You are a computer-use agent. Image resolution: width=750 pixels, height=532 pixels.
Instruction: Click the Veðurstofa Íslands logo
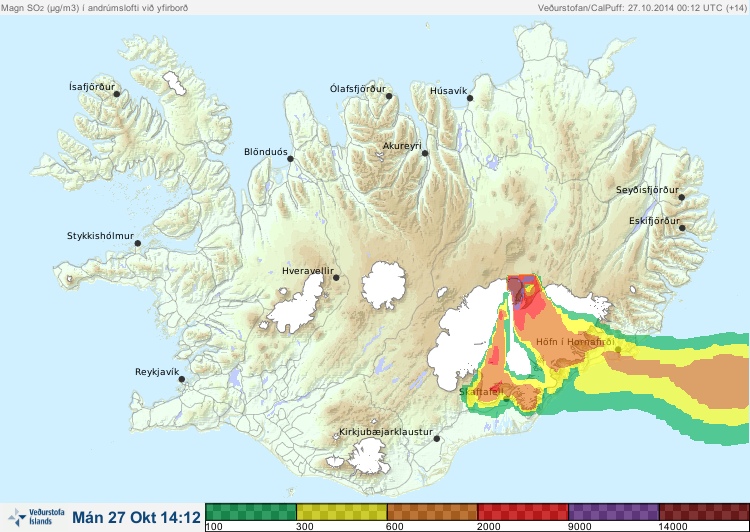(x=37, y=517)
